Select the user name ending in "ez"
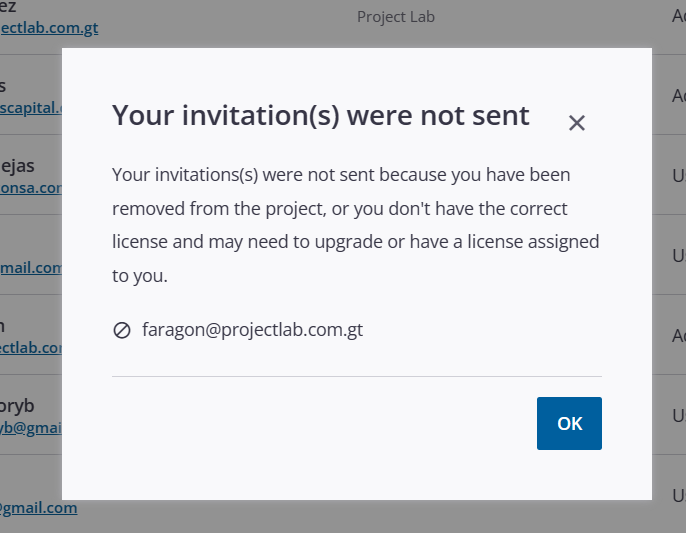Screen dimensions: 686x533 point(8,7)
